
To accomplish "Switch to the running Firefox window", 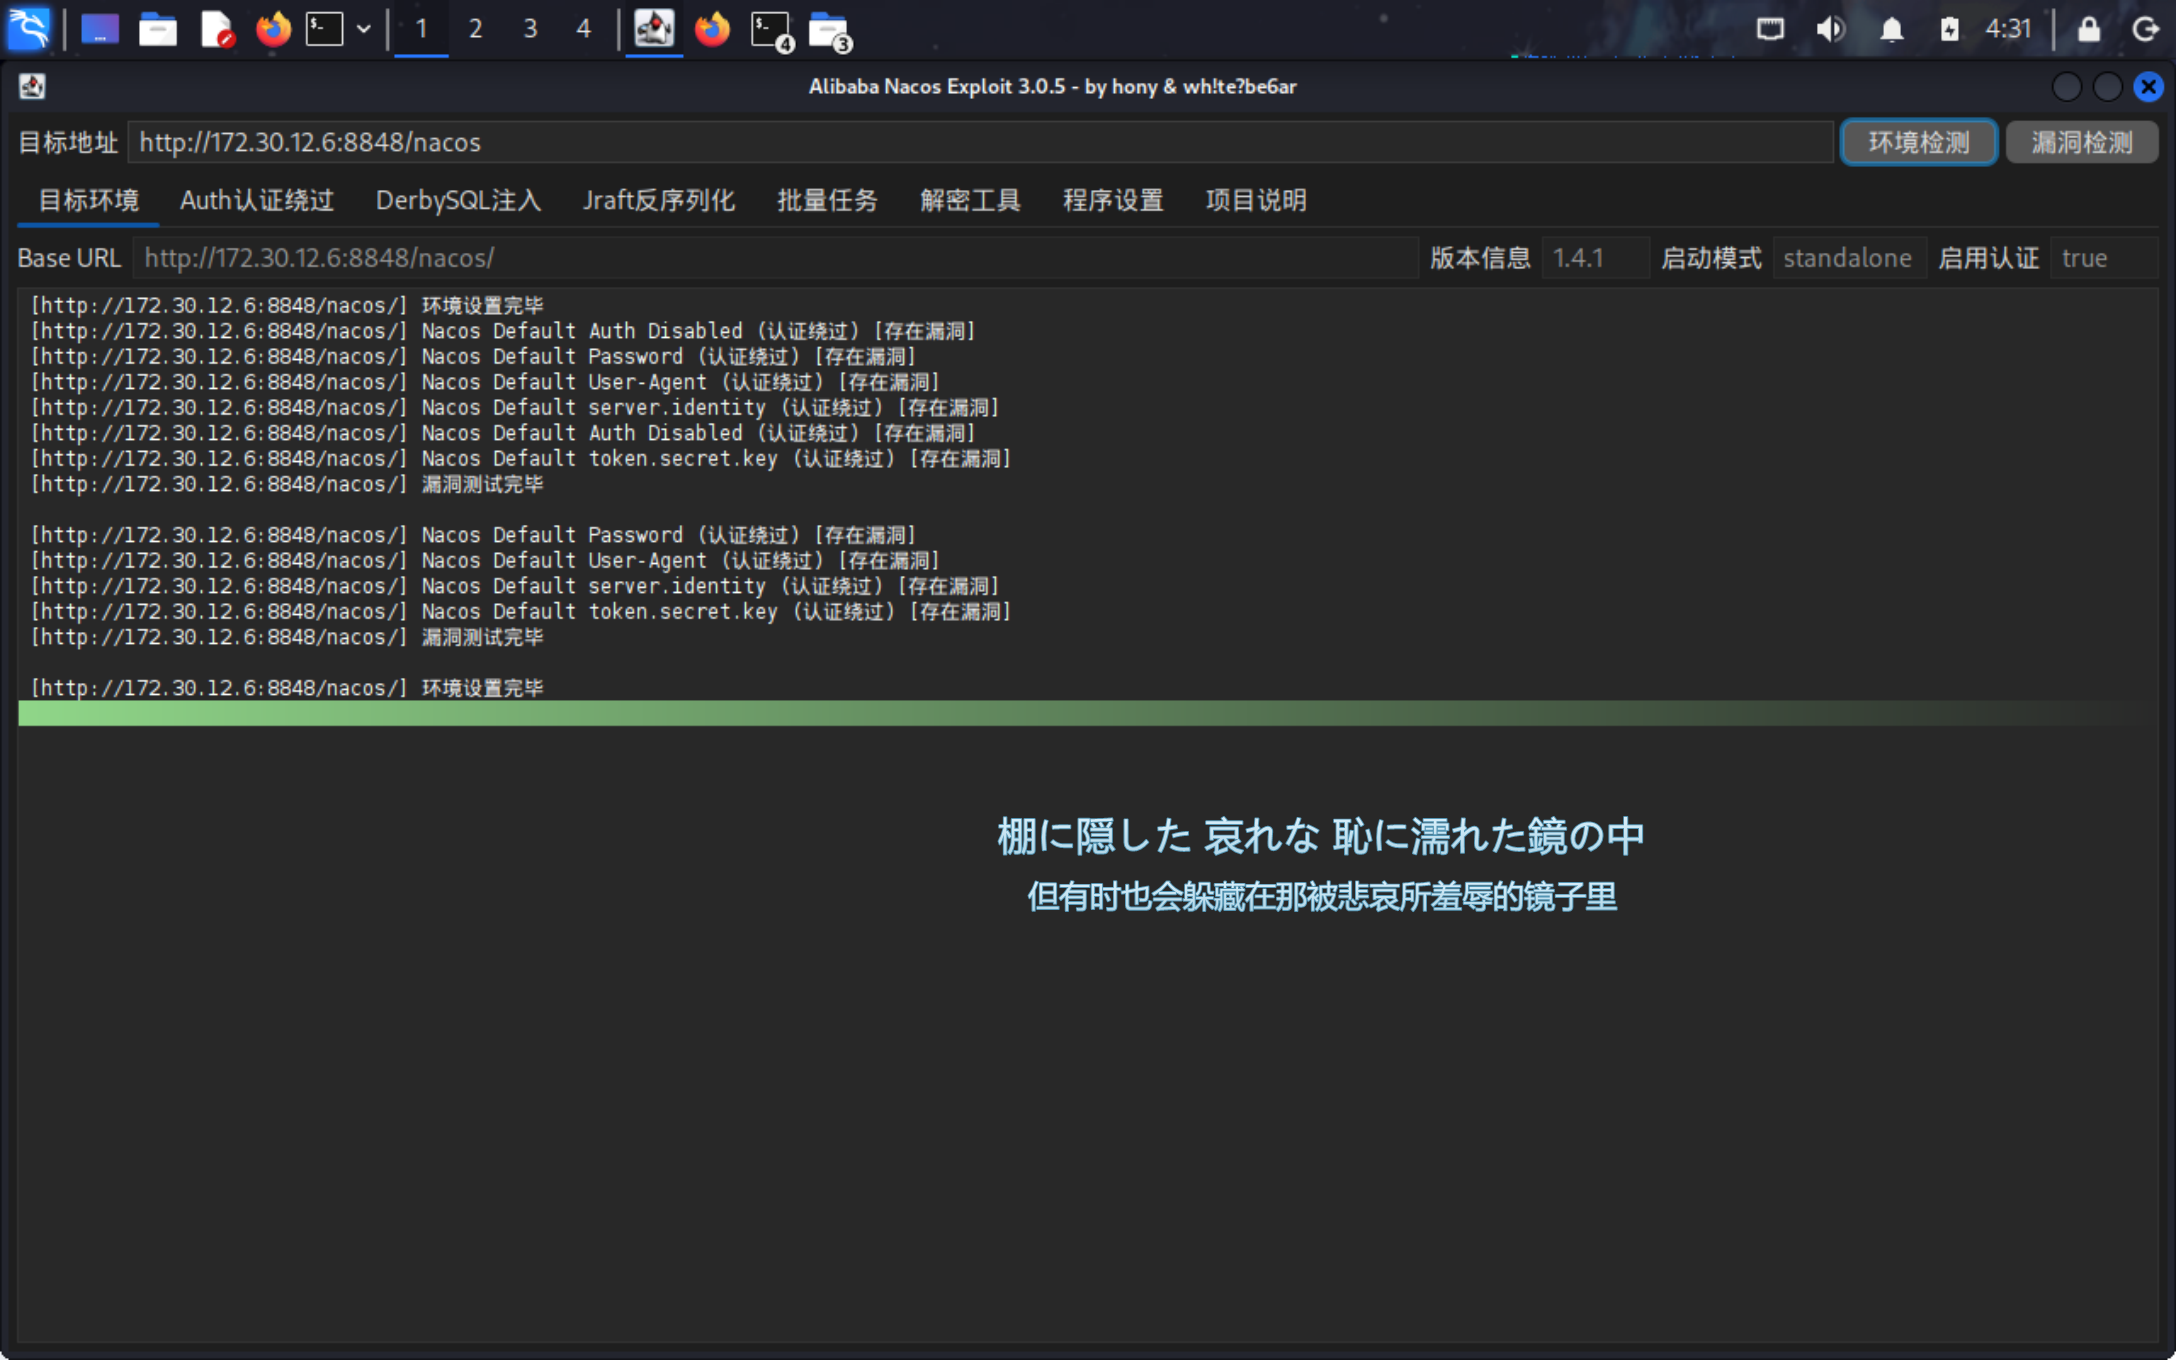I will point(712,30).
